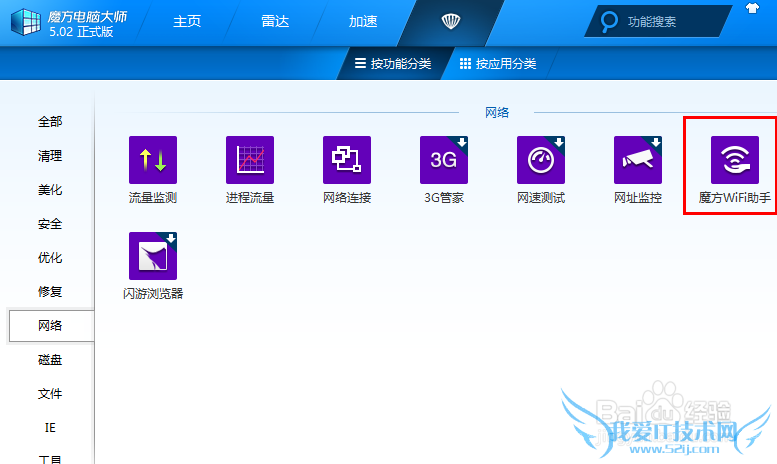Start the 网速测试 speed test tool
This screenshot has height=464, width=777.
[541, 160]
